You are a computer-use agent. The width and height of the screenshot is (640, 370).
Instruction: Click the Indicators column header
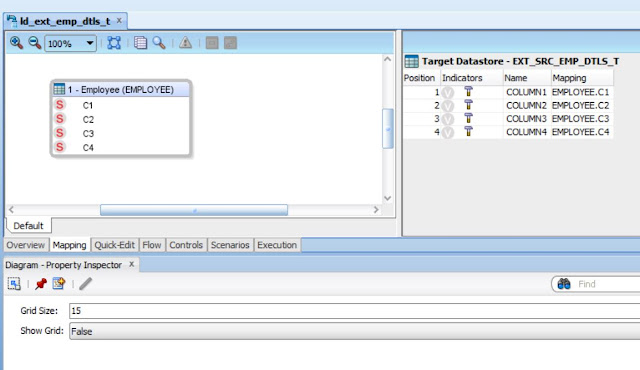pos(471,78)
